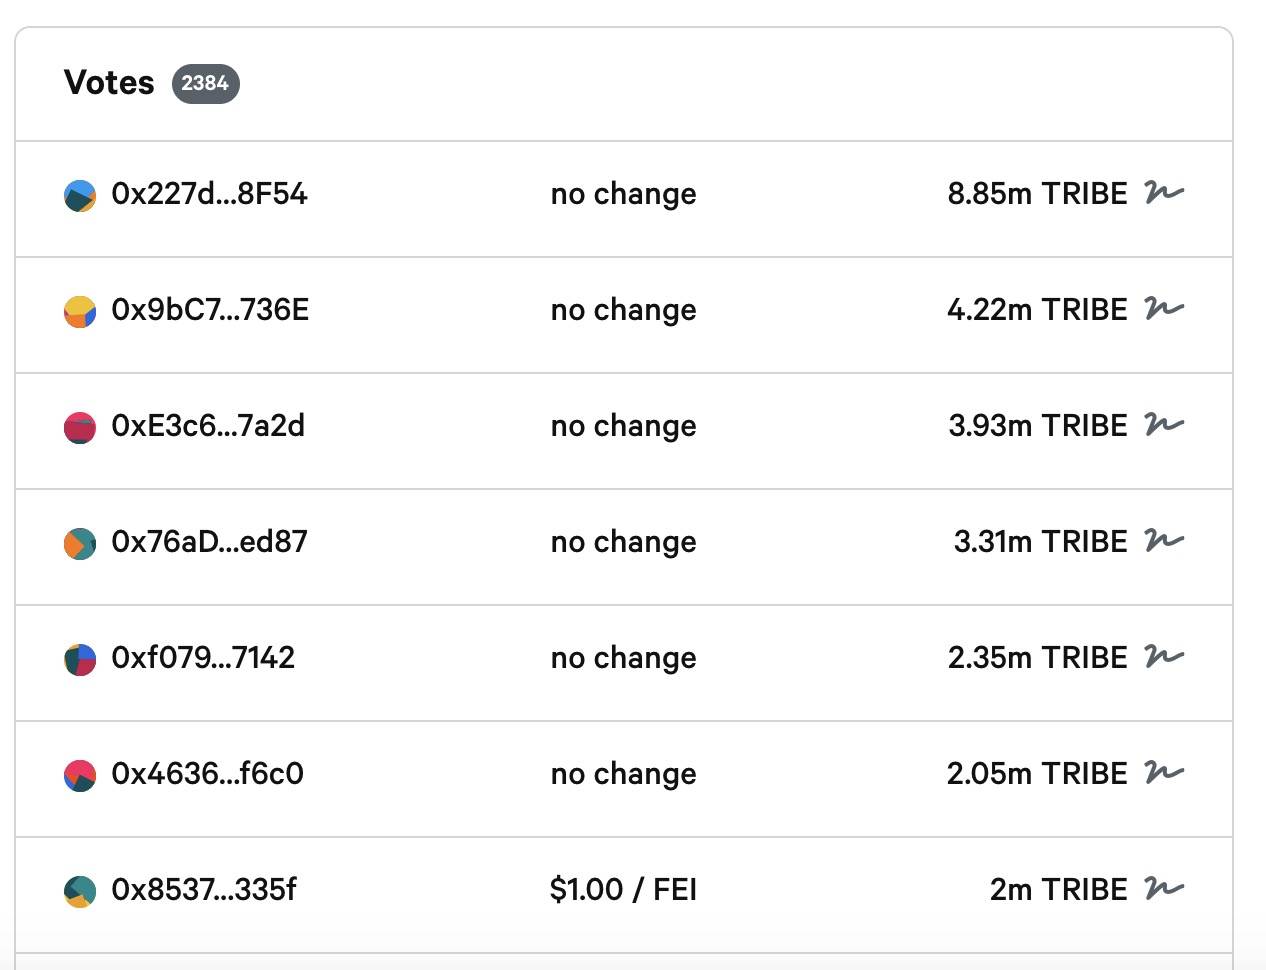Image resolution: width=1266 pixels, height=970 pixels.
Task: Visit profile of 0xE3c6...7a2d
Action: (208, 426)
